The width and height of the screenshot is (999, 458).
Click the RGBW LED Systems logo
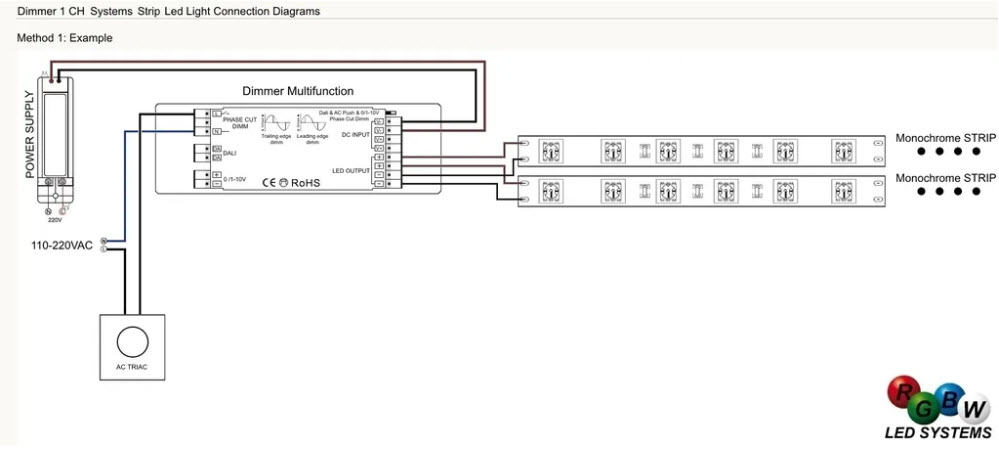(938, 407)
